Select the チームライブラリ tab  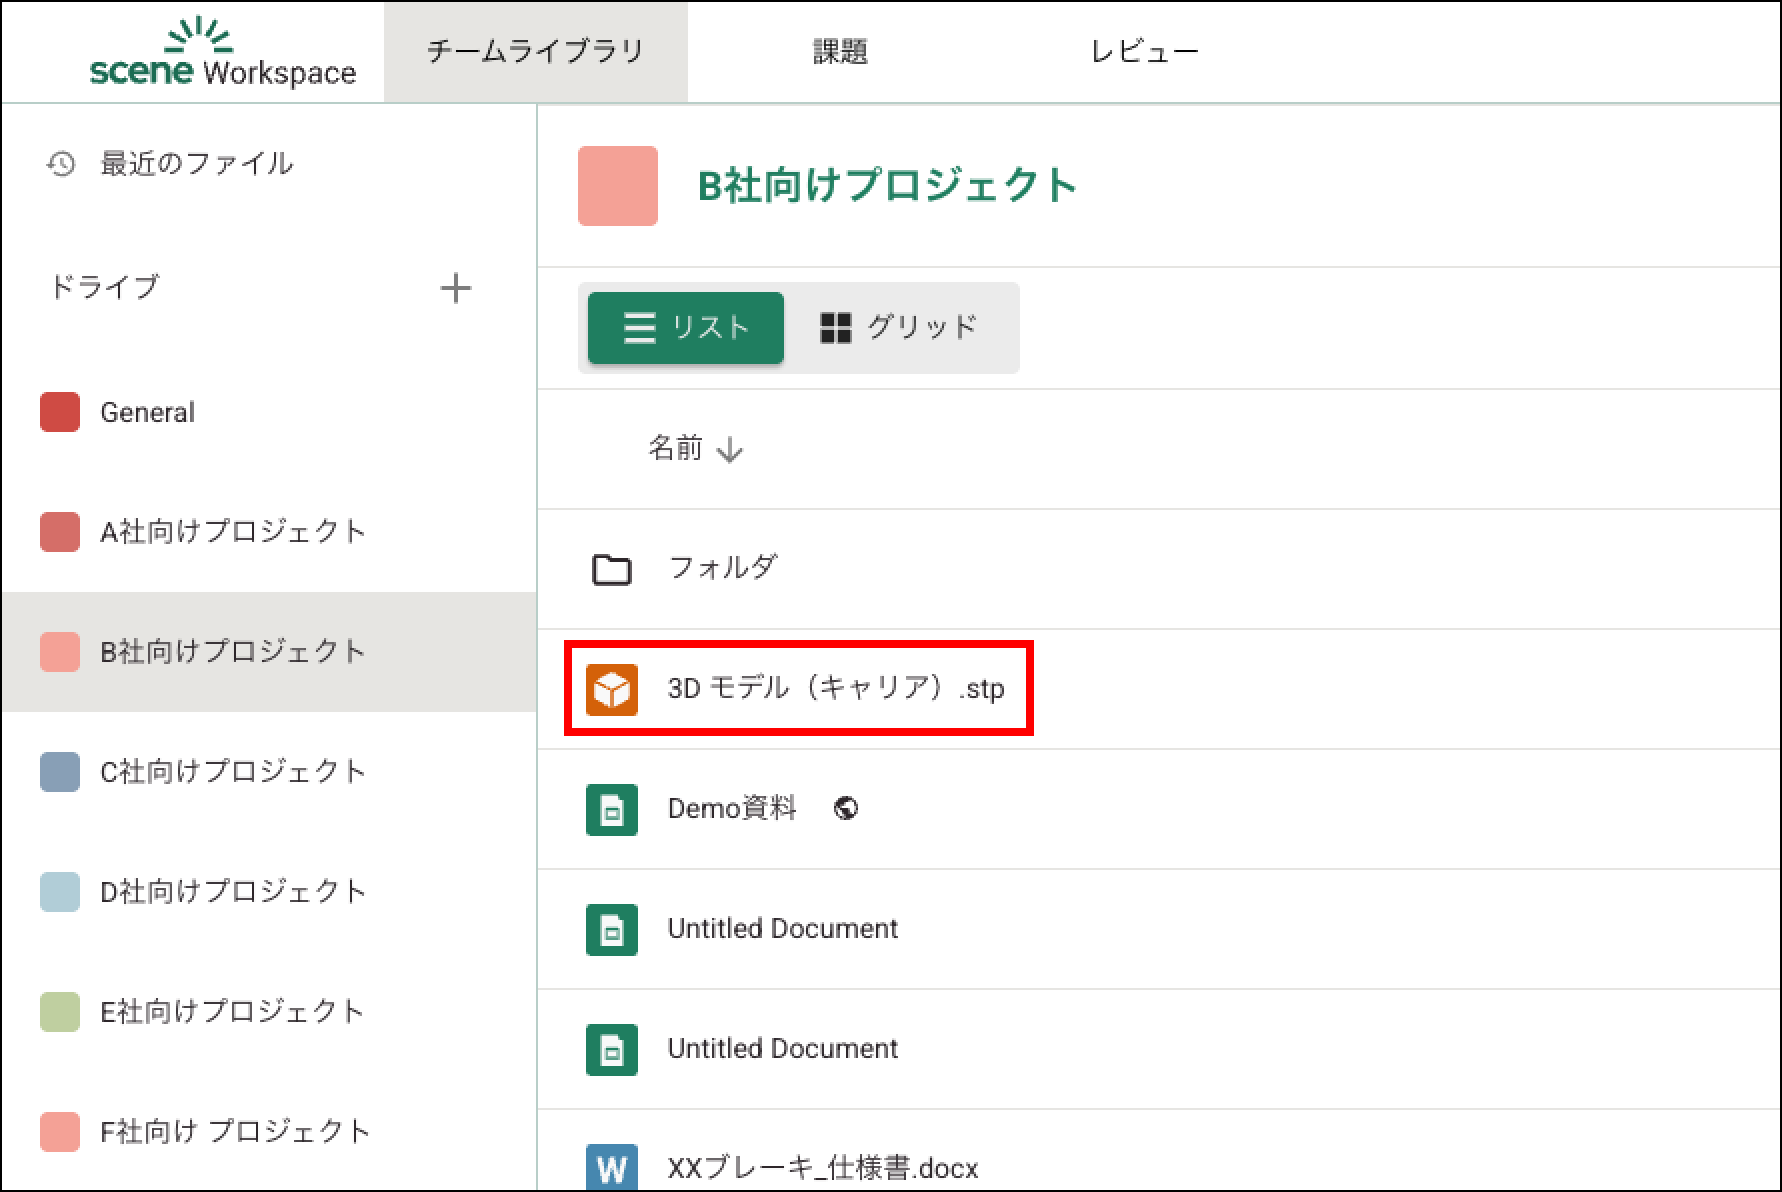pyautogui.click(x=536, y=52)
